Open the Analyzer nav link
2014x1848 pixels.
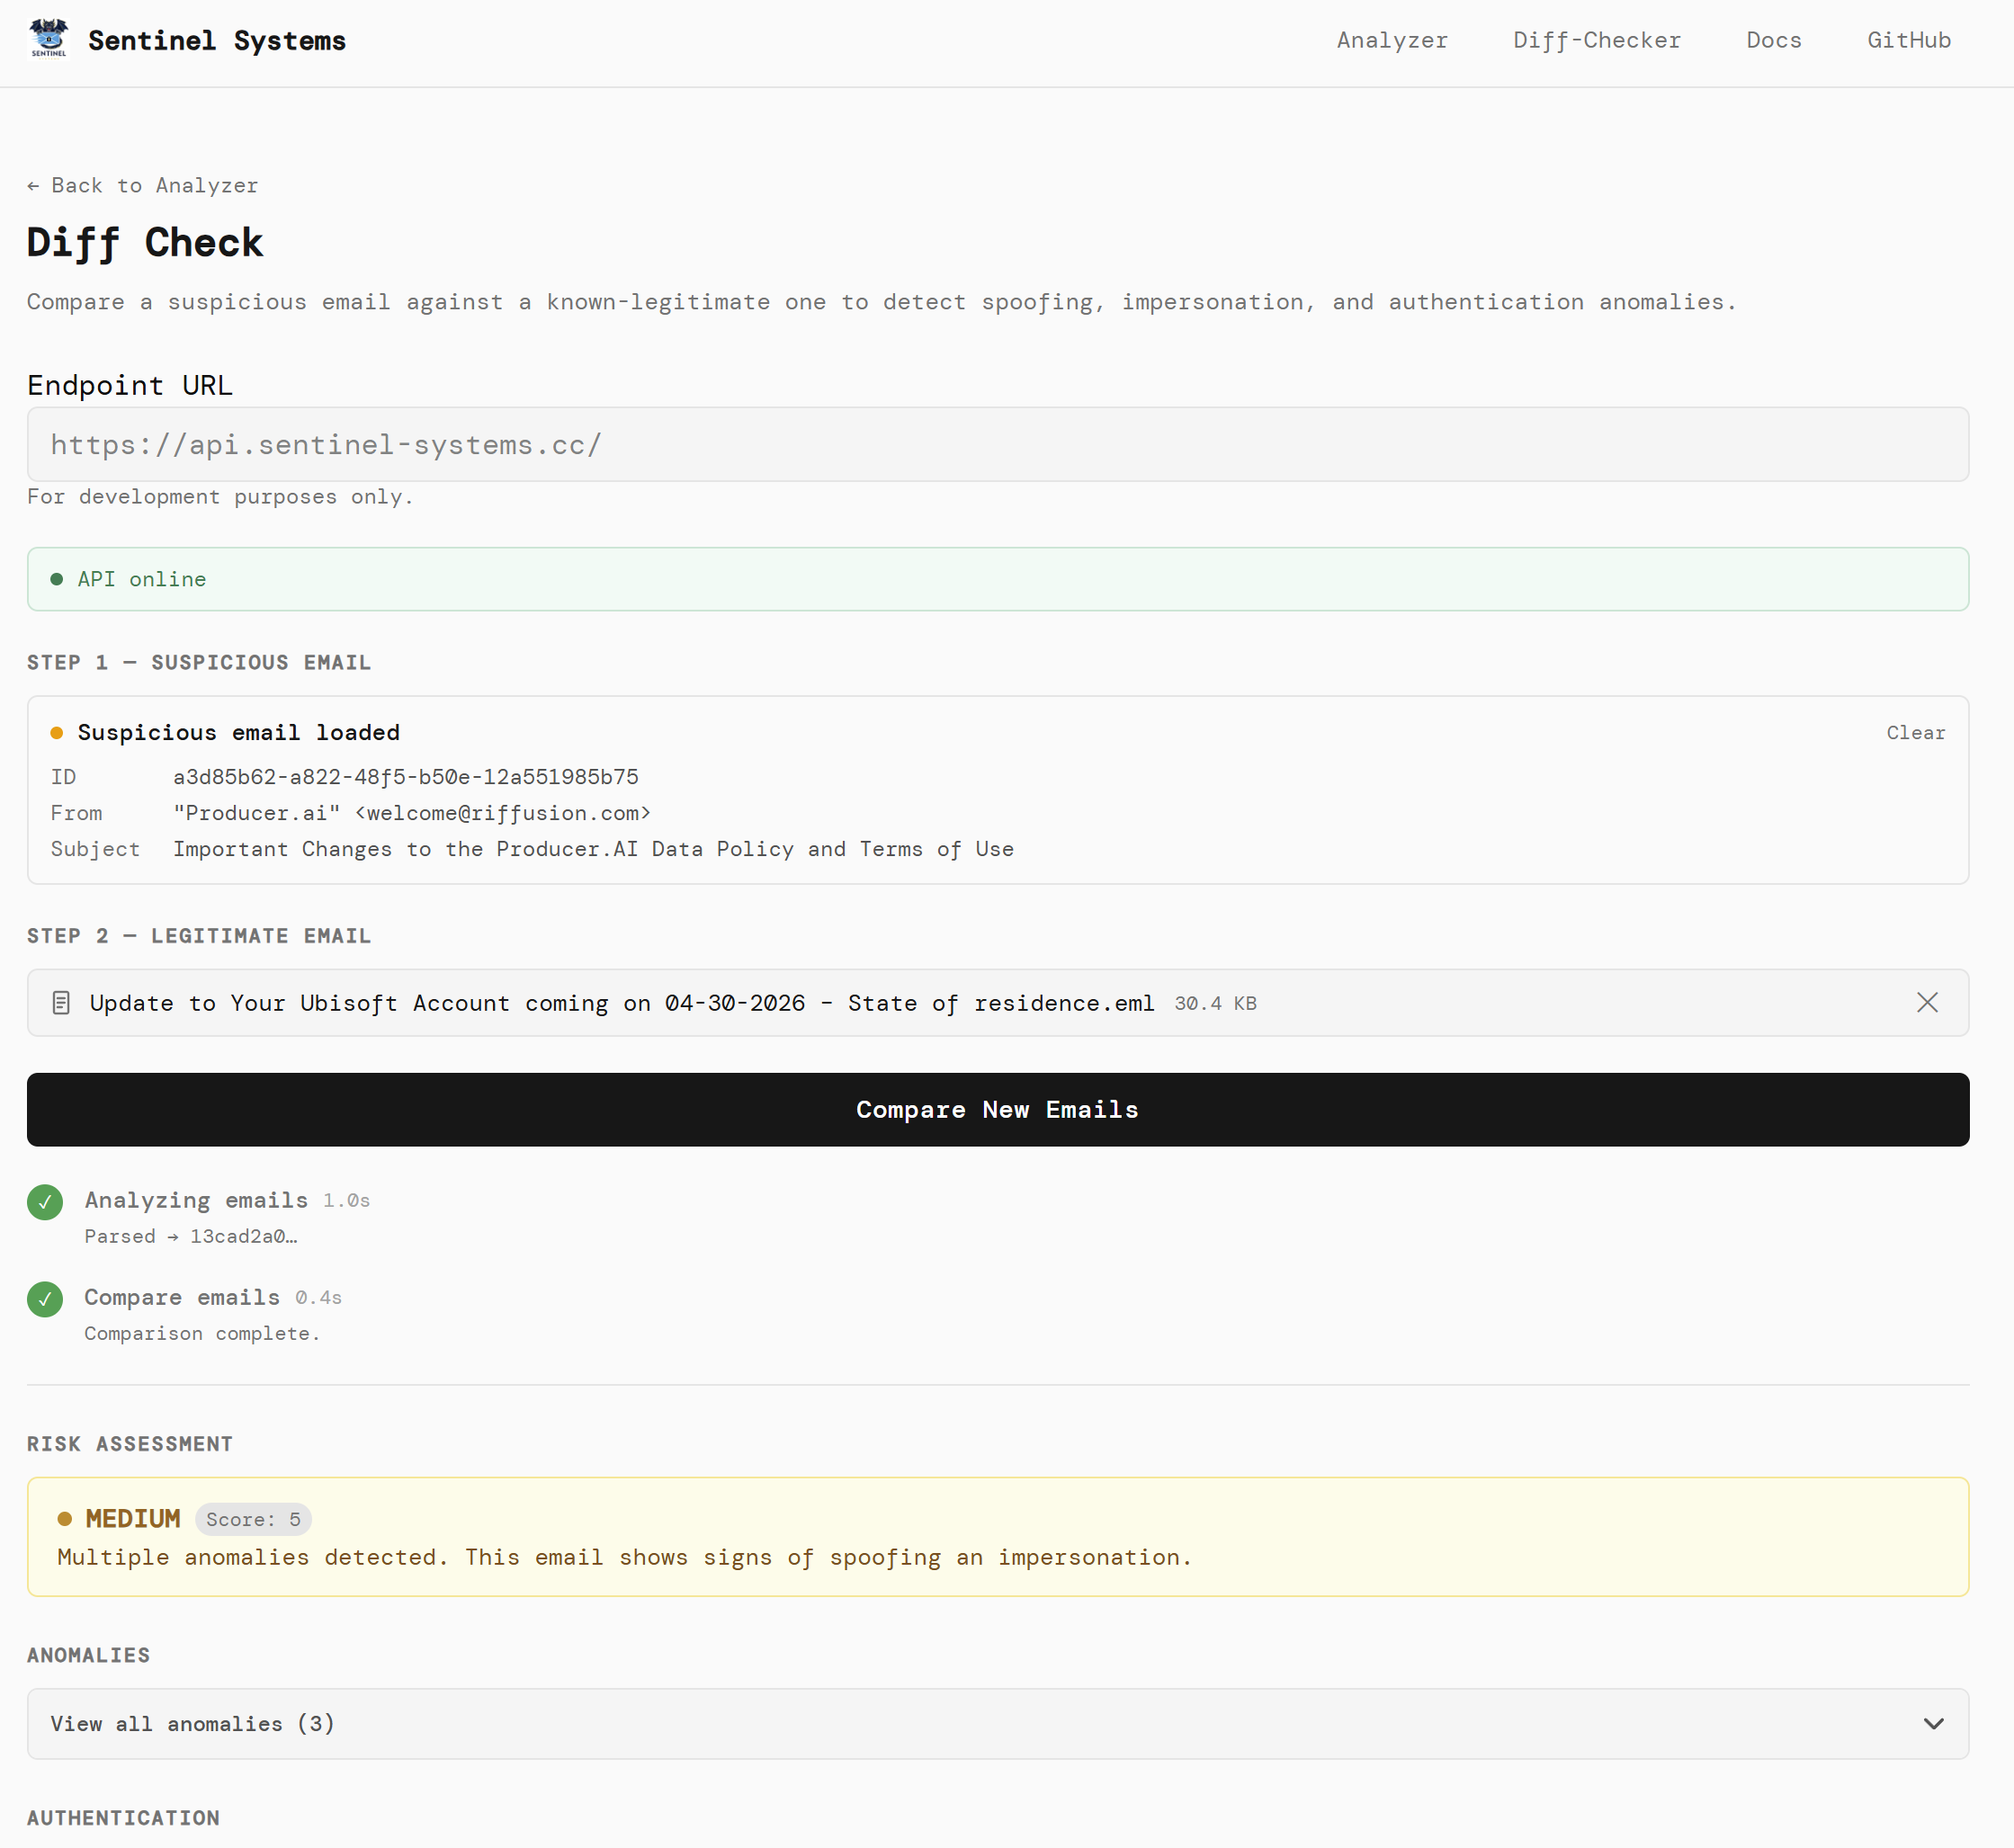pos(1392,40)
